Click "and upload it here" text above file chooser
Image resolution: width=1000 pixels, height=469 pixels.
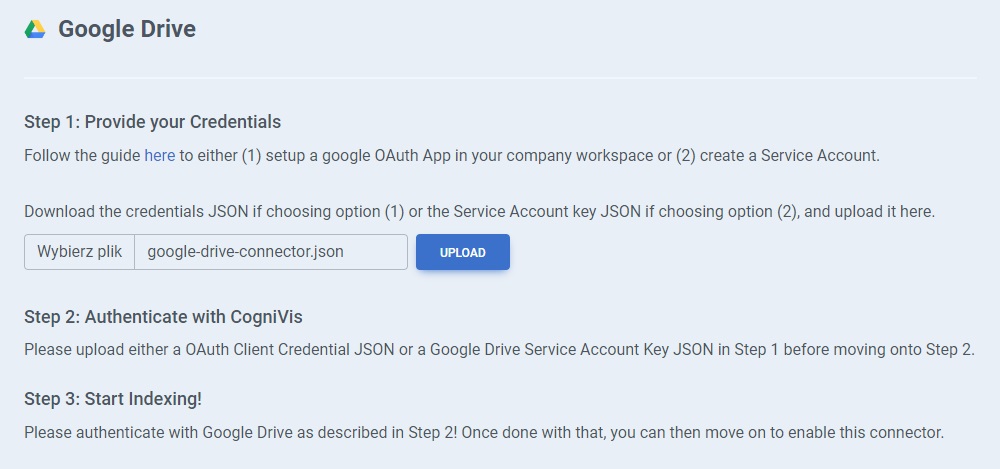tap(868, 212)
